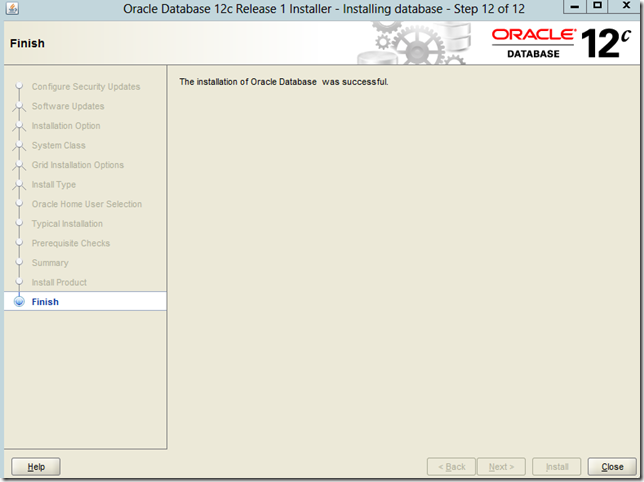Select the Typical Installation step

(x=67, y=224)
